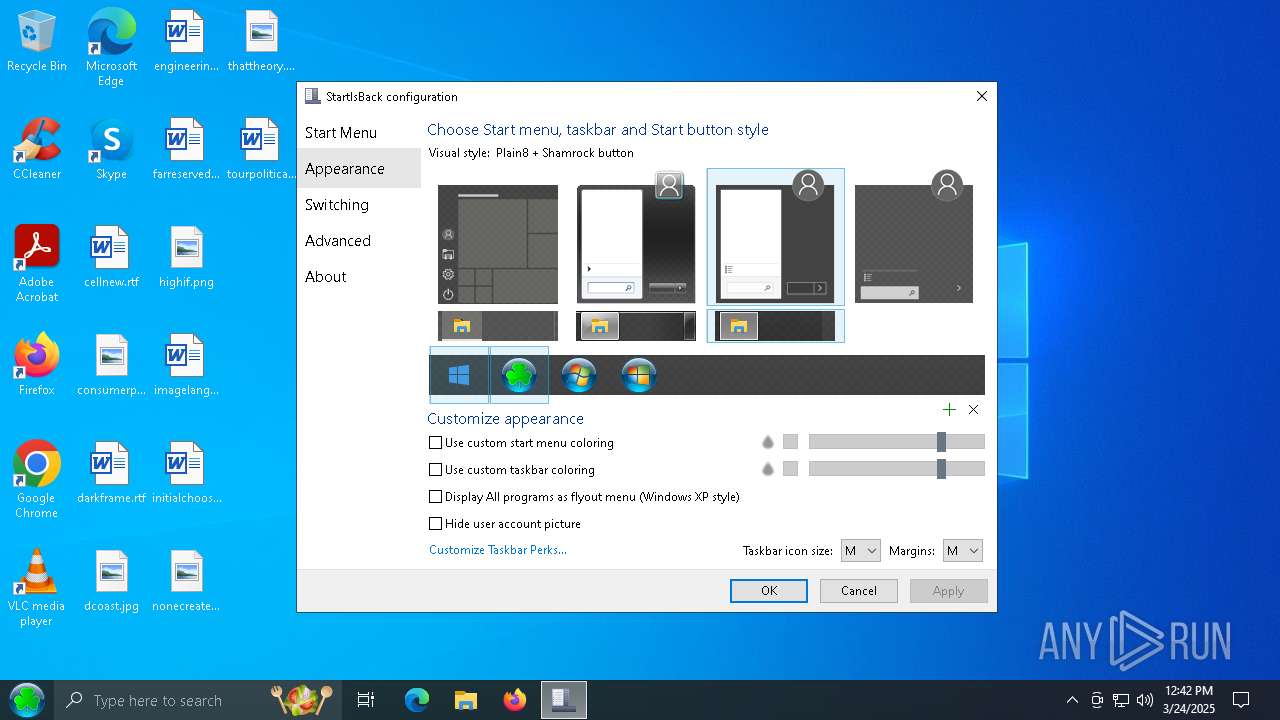
Task: Select the Windows 10 logo start button style
Action: pyautogui.click(x=459, y=375)
